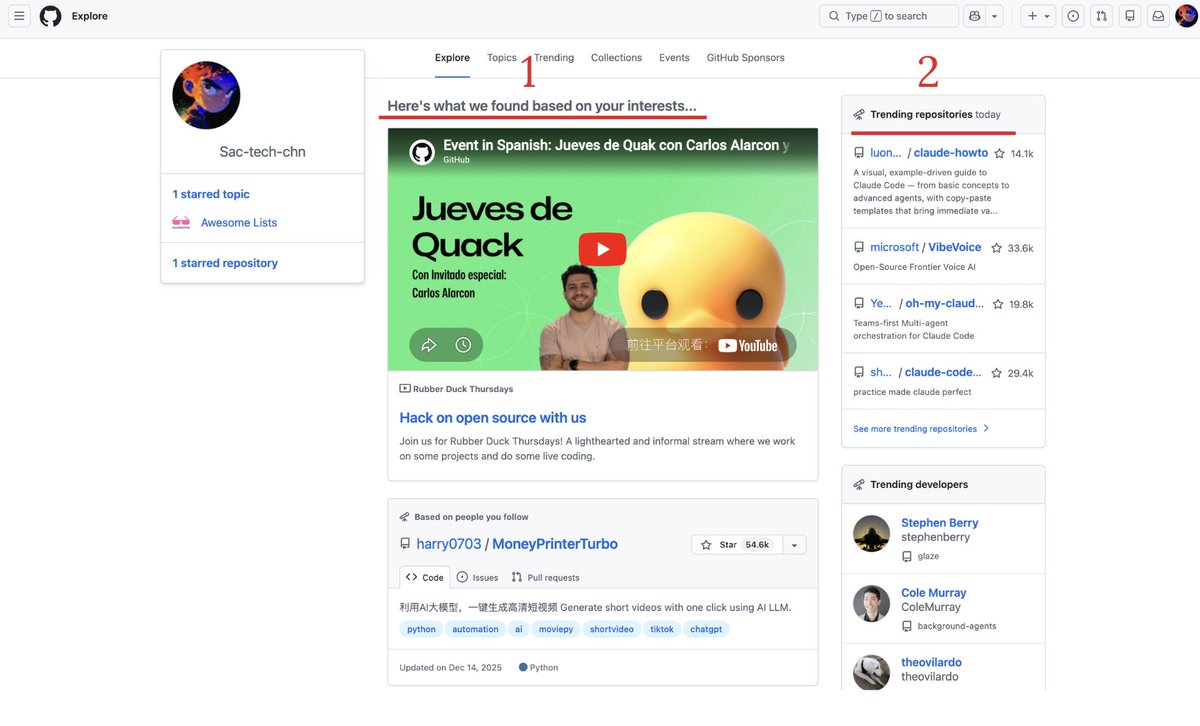
Task: Click the Awesome Lists sunglasses icon
Action: click(x=181, y=223)
